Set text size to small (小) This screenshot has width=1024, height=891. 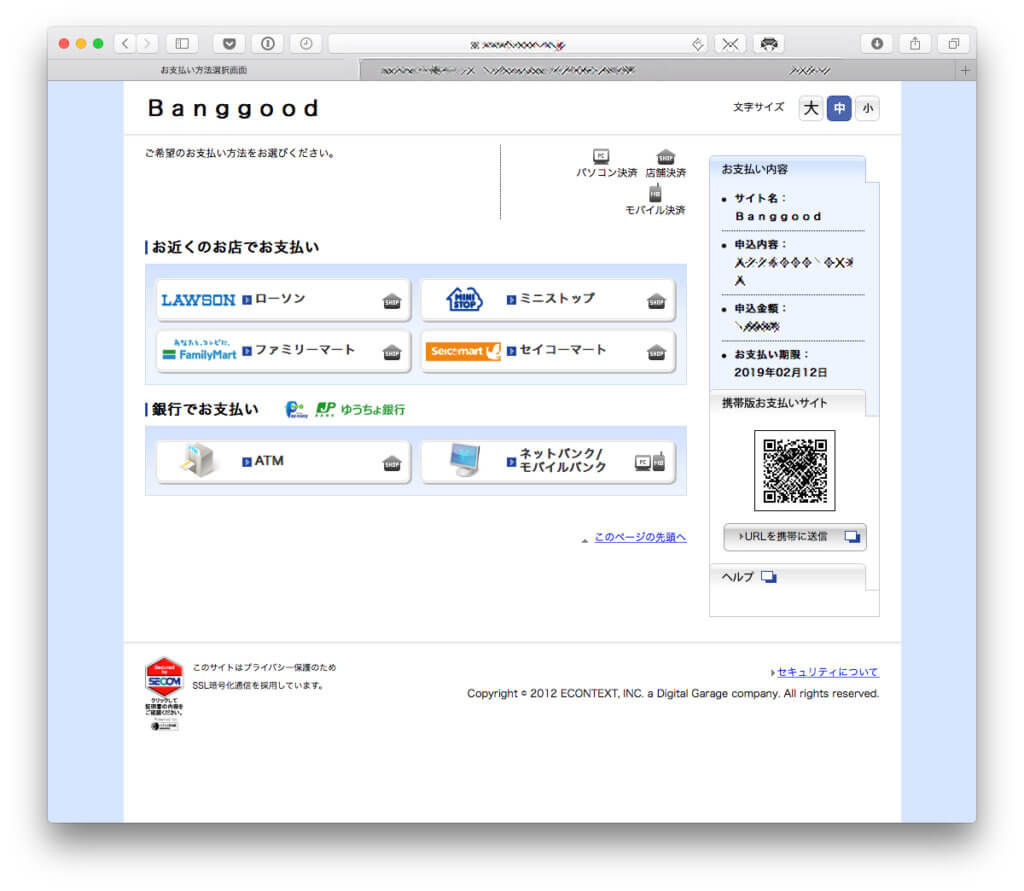click(x=867, y=108)
